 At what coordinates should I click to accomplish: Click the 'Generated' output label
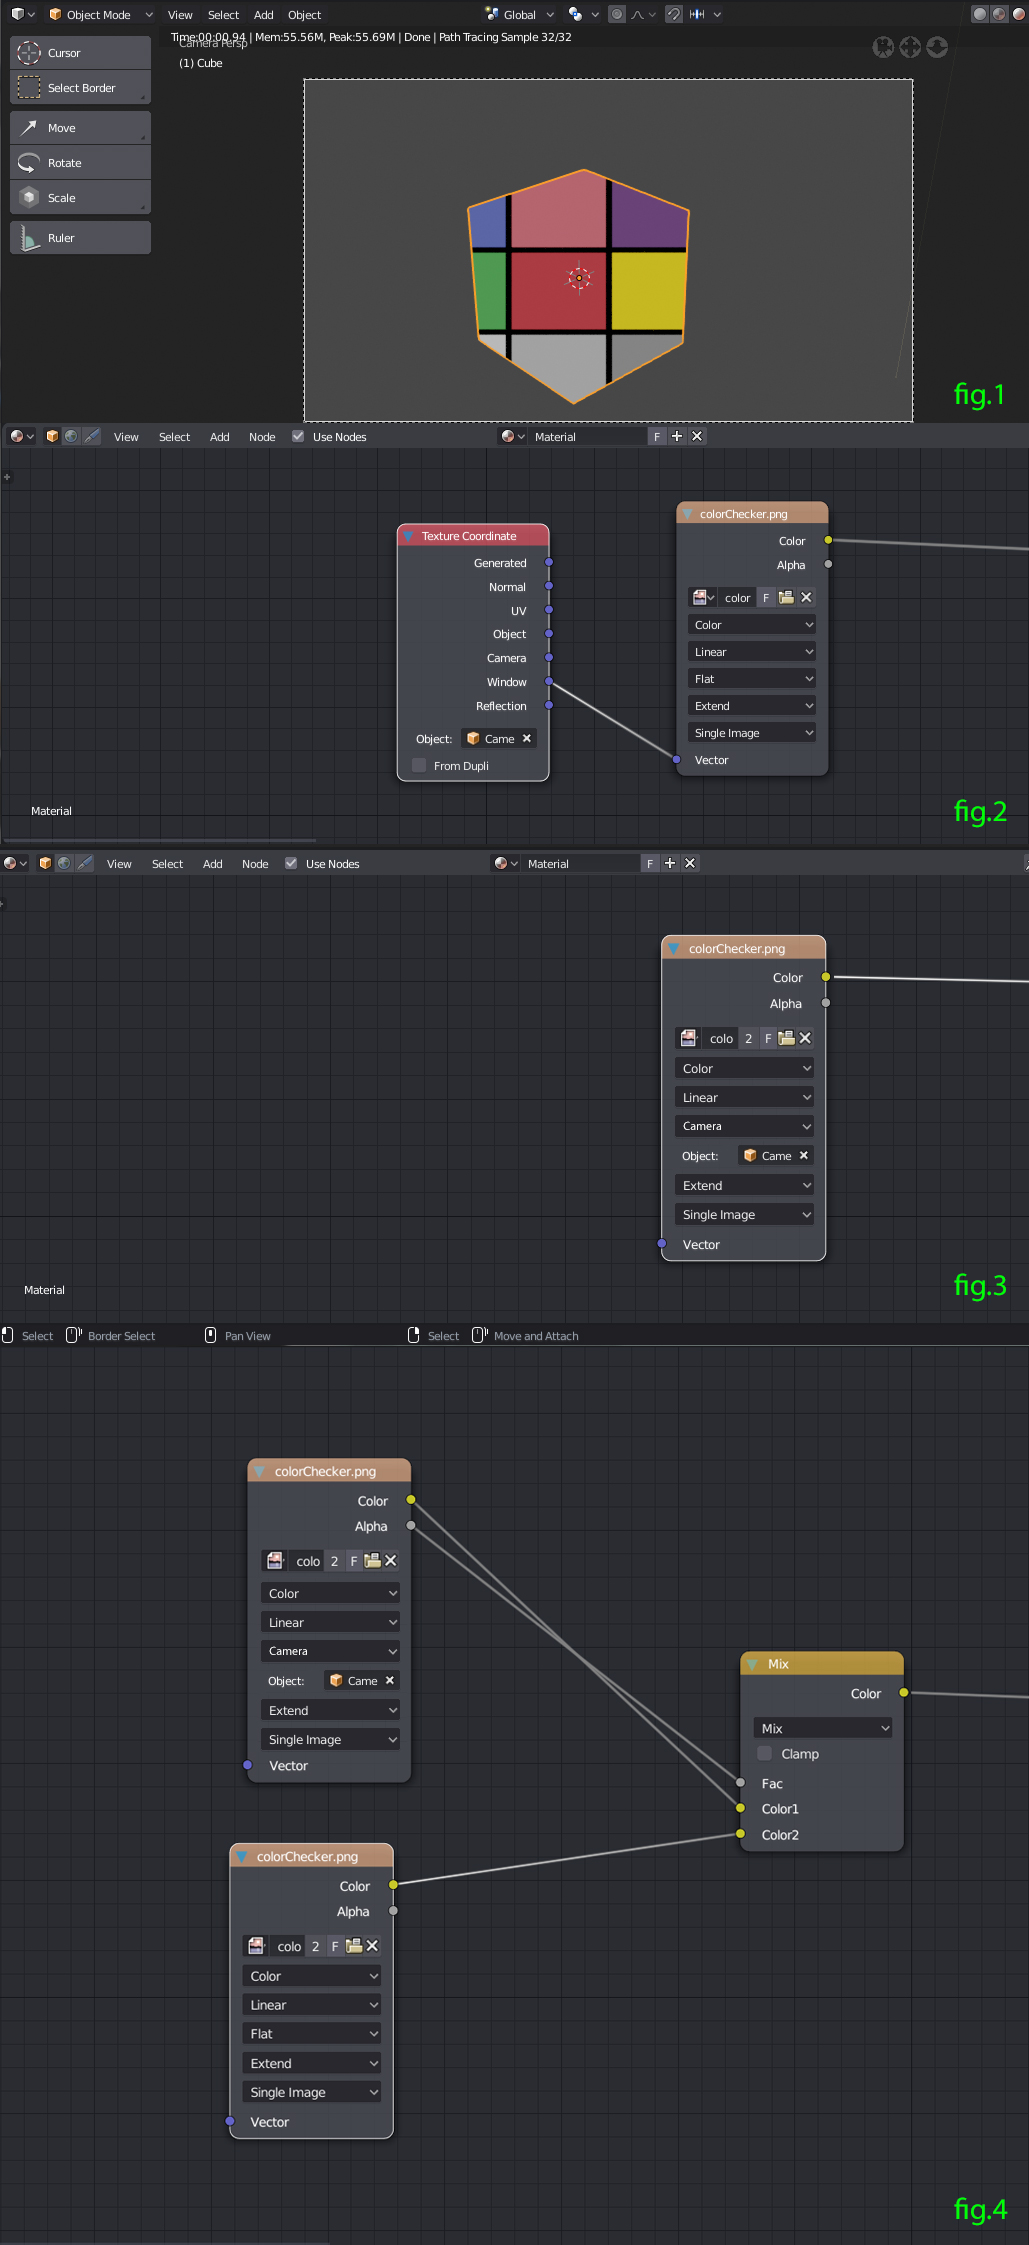tap(500, 563)
